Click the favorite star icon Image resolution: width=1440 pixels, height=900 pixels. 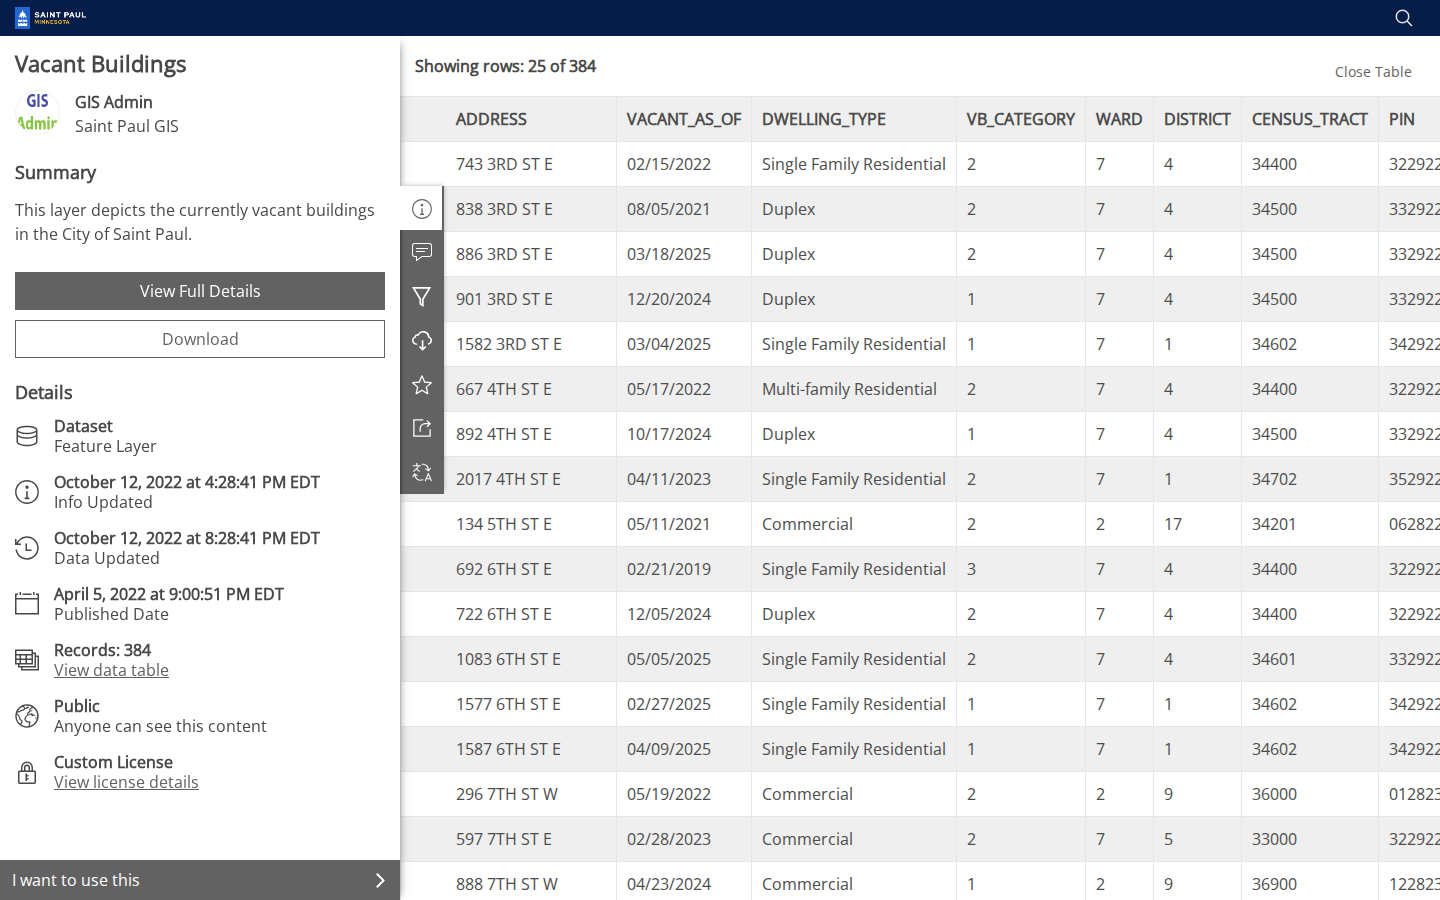pyautogui.click(x=422, y=385)
